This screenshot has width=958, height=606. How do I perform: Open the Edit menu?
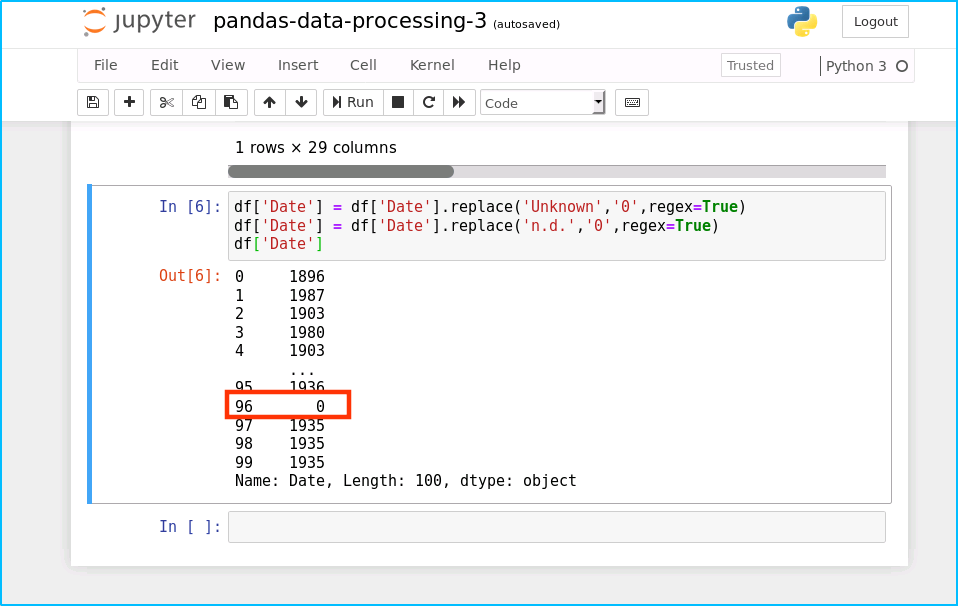point(164,65)
